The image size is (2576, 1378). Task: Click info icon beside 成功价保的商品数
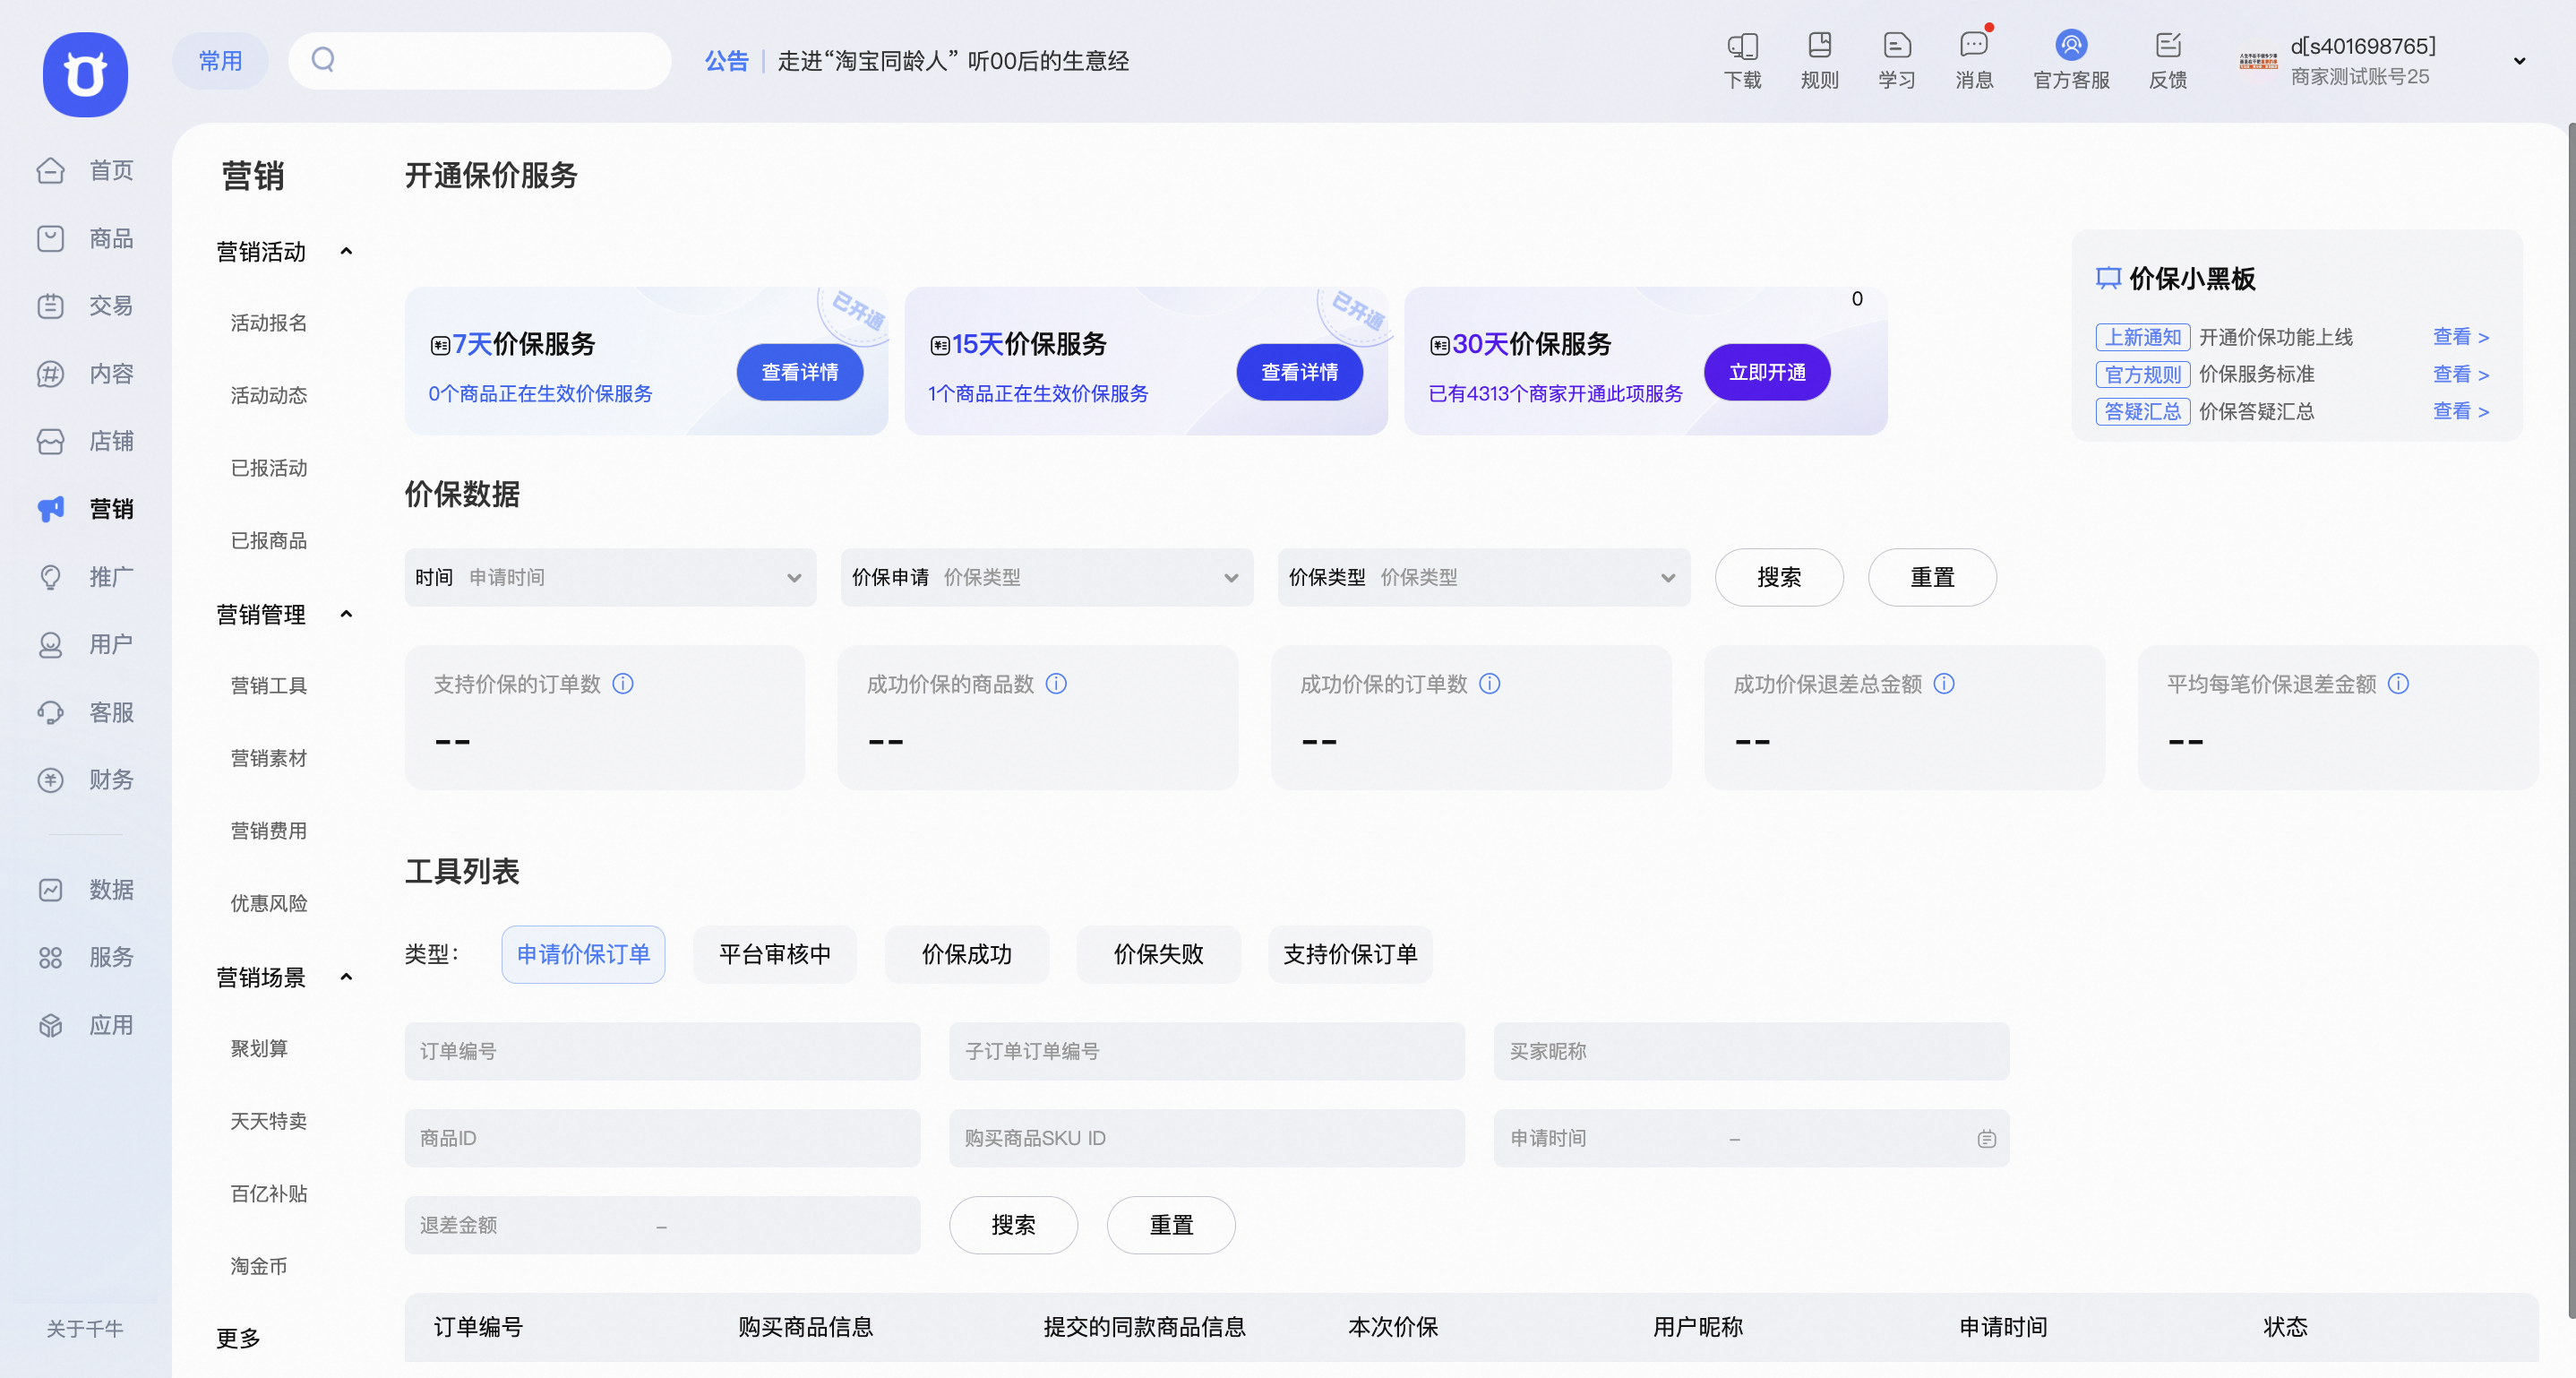(1056, 684)
